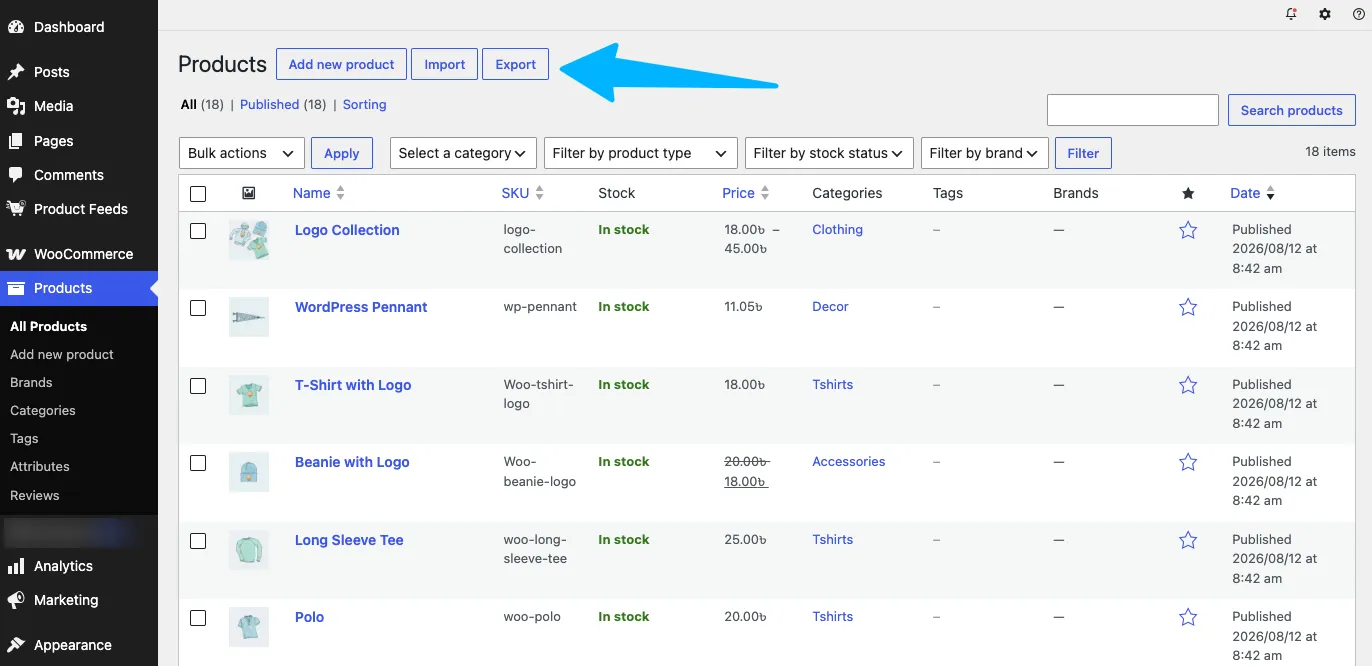Image resolution: width=1372 pixels, height=666 pixels.
Task: Click the Filter button
Action: tap(1083, 153)
